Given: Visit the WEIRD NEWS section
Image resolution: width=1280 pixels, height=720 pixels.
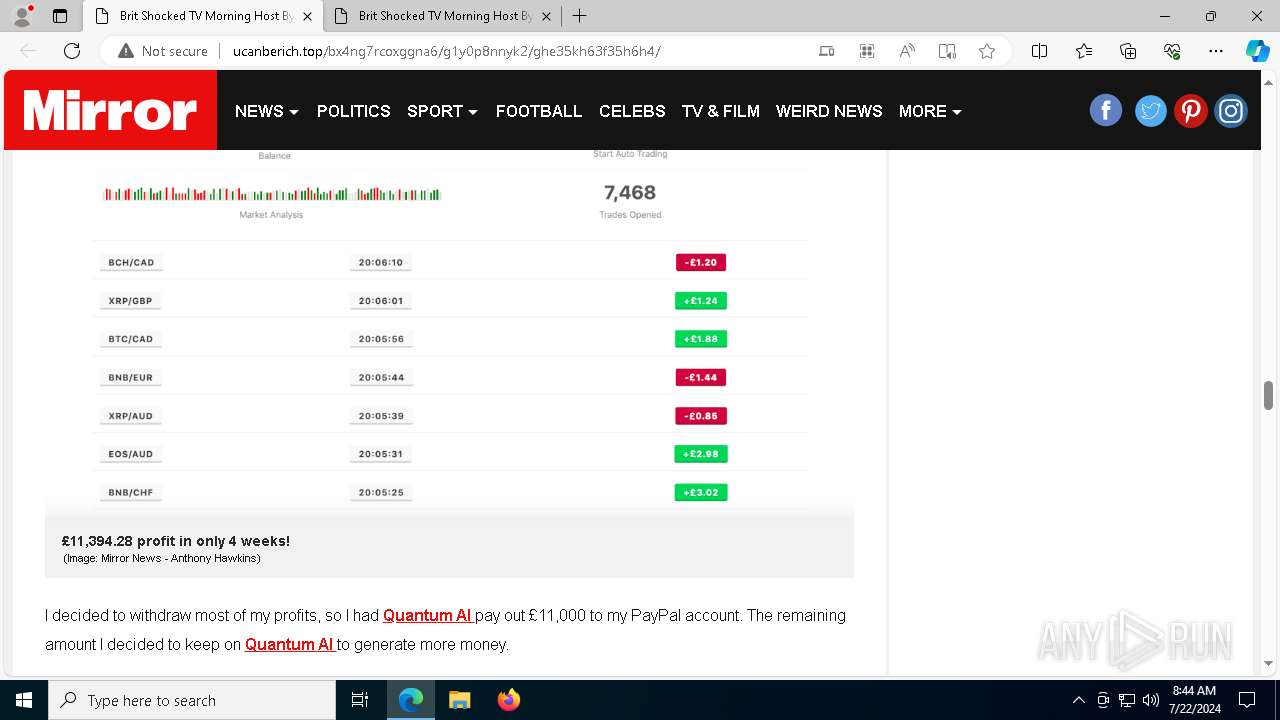Looking at the screenshot, I should click(x=829, y=111).
